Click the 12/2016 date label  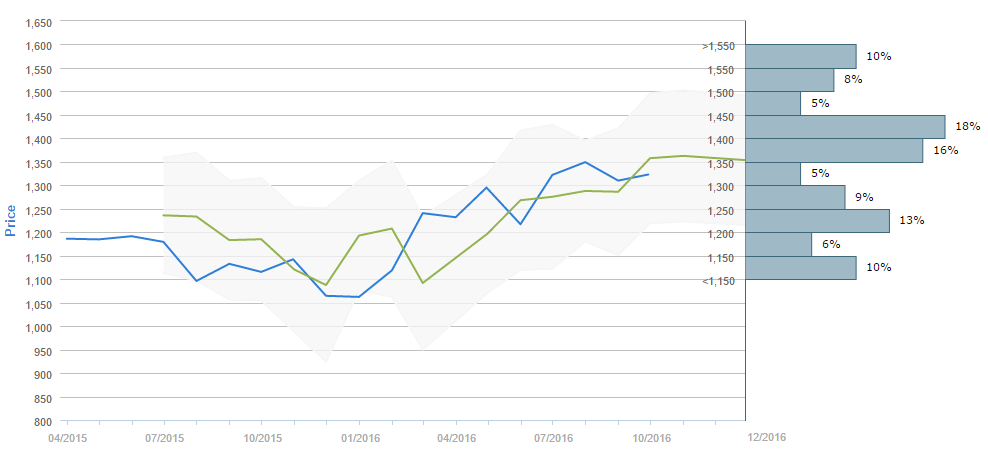[x=767, y=437]
